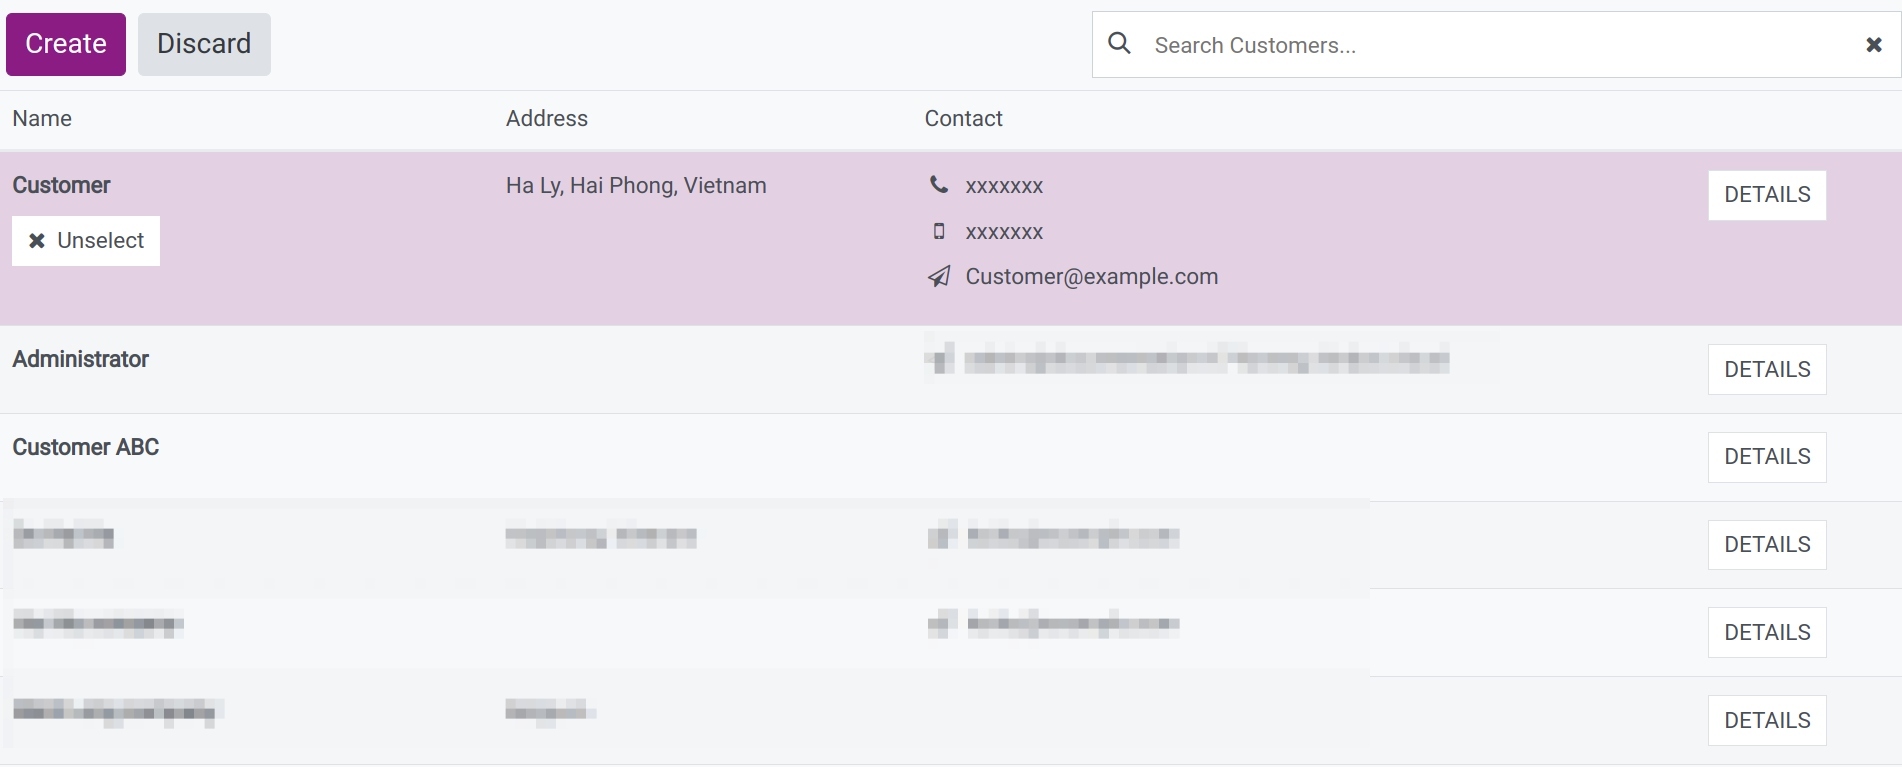Click the mobile icon in Customer row
Screen dimensions: 1902x767
[x=938, y=232]
